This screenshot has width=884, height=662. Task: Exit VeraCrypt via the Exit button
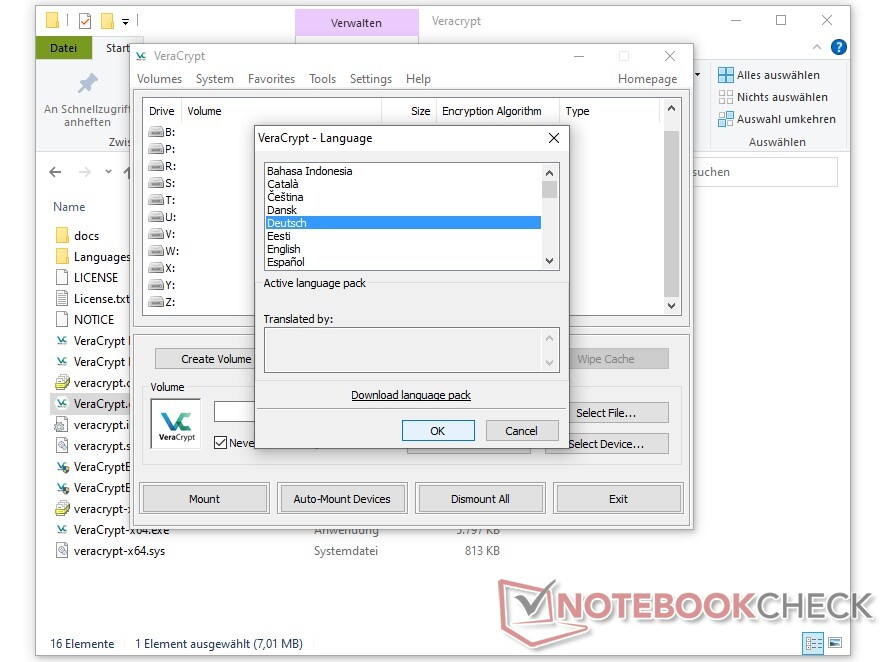(618, 498)
